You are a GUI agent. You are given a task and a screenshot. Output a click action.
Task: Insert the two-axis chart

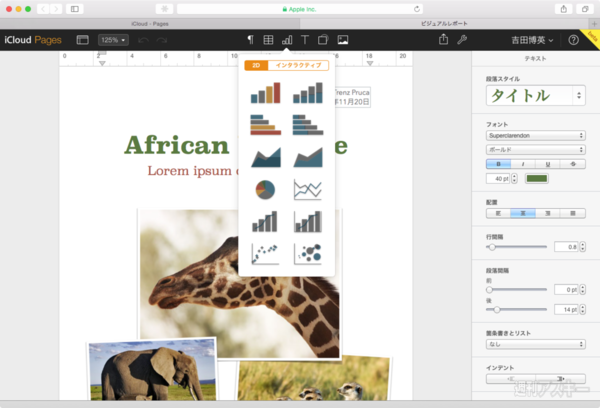point(308,222)
